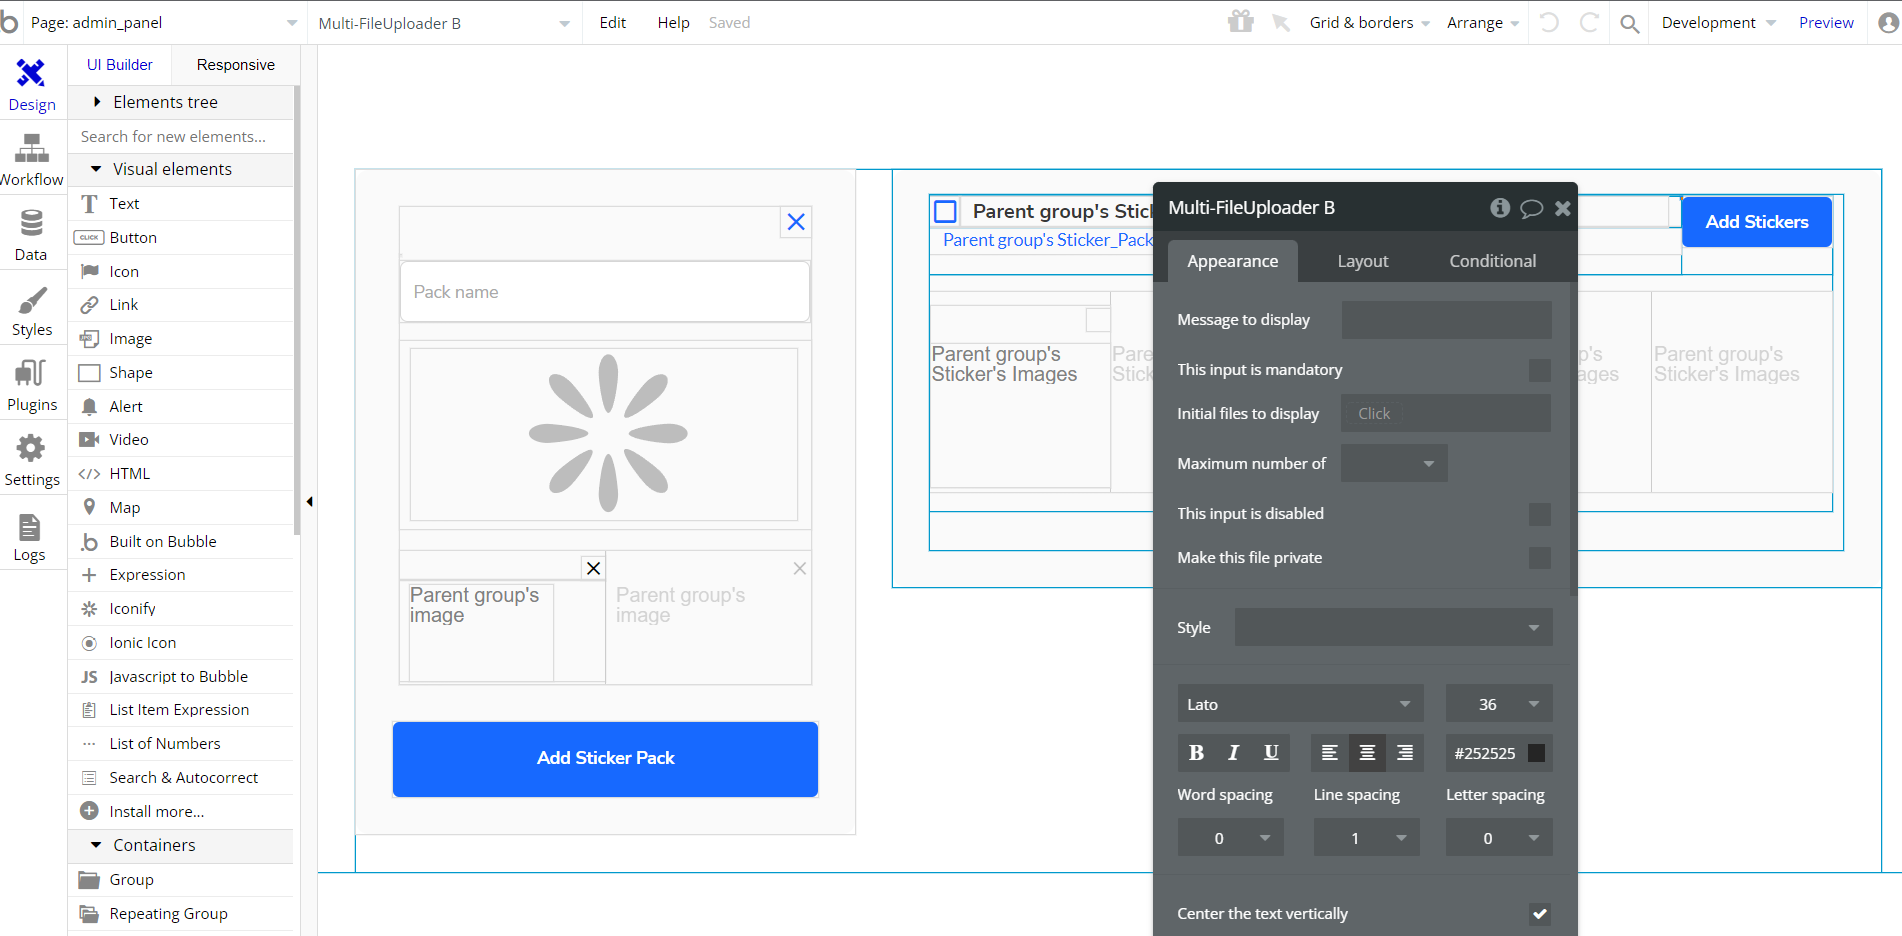Viewport: 1902px width, 936px height.
Task: Open the Style dropdown
Action: coord(1393,628)
